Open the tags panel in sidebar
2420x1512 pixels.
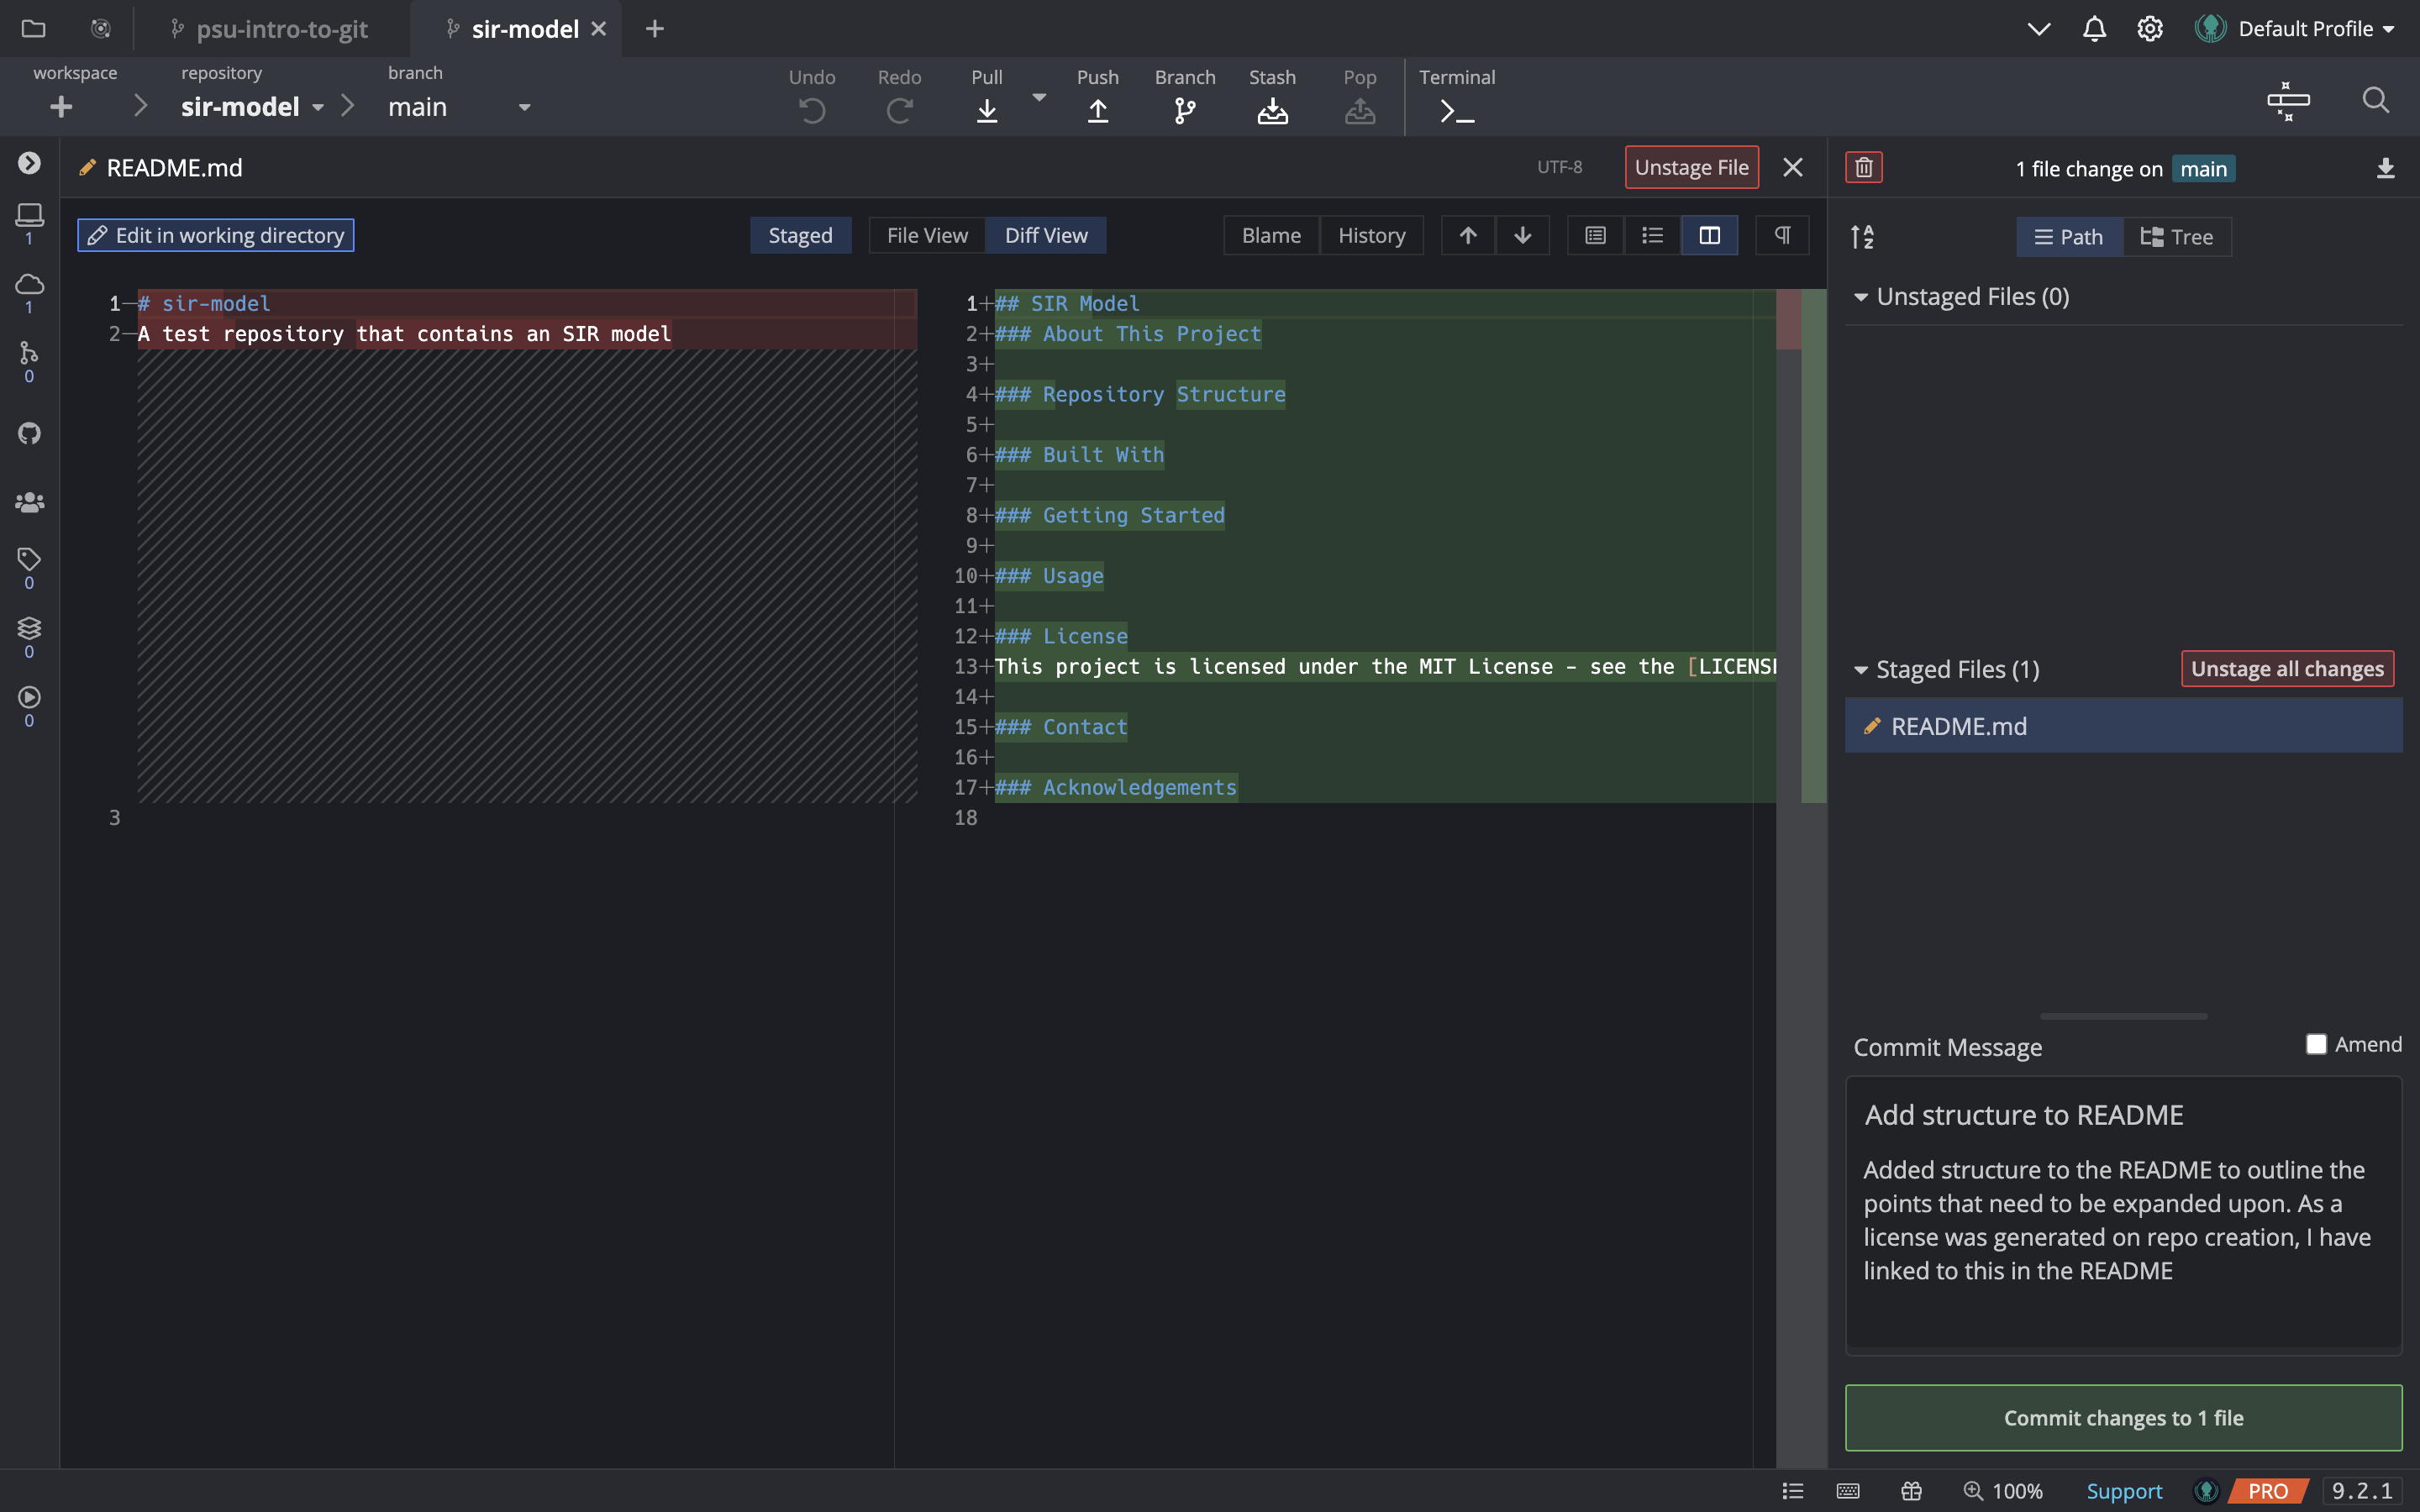pyautogui.click(x=29, y=559)
